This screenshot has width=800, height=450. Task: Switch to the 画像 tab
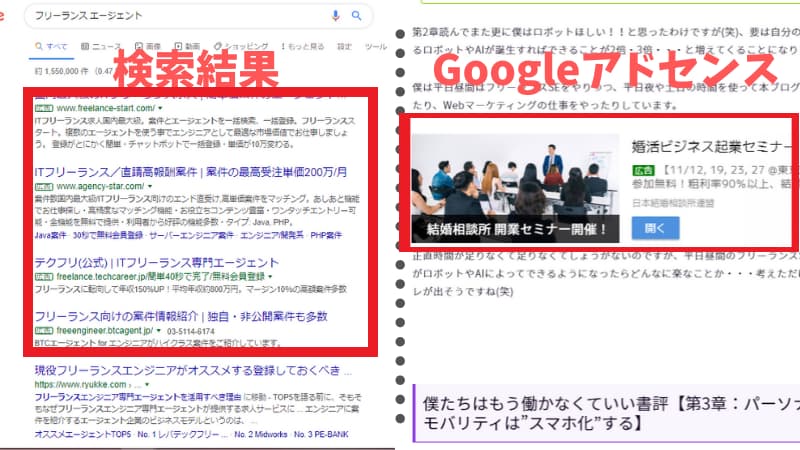point(148,46)
